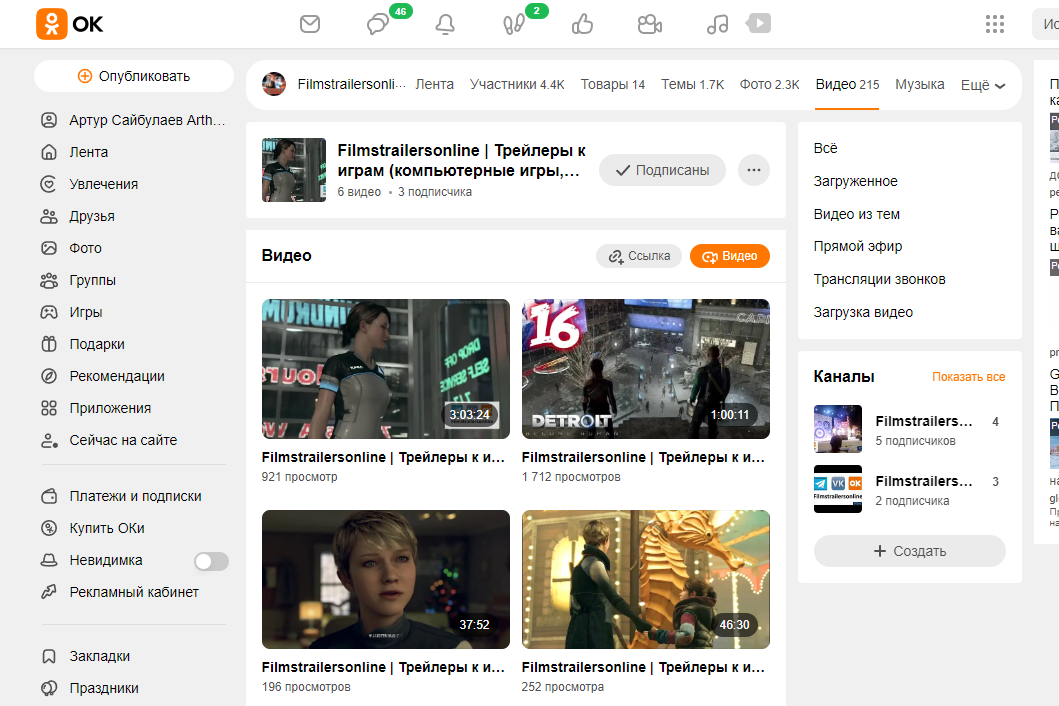Click the Подписаны subscription button
Image resolution: width=1059 pixels, height=706 pixels.
click(663, 170)
